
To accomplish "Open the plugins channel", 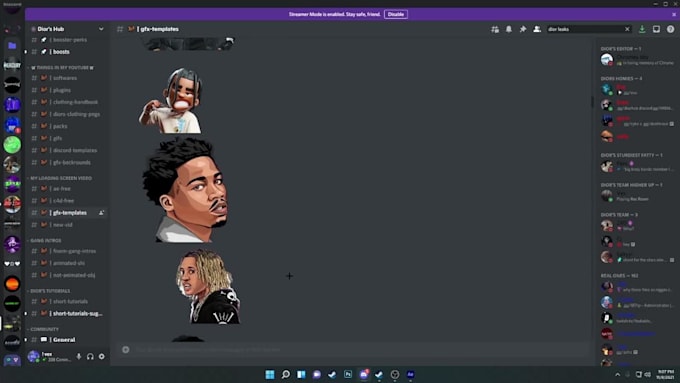I will pyautogui.click(x=67, y=90).
